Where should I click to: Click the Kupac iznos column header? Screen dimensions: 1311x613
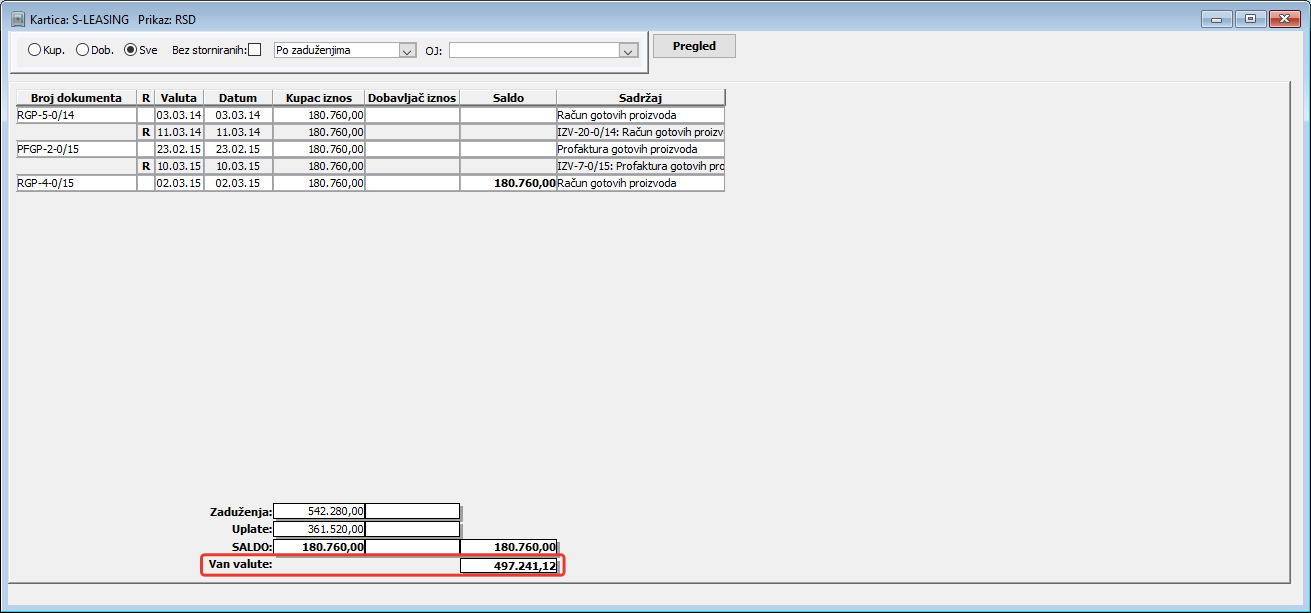(x=319, y=98)
